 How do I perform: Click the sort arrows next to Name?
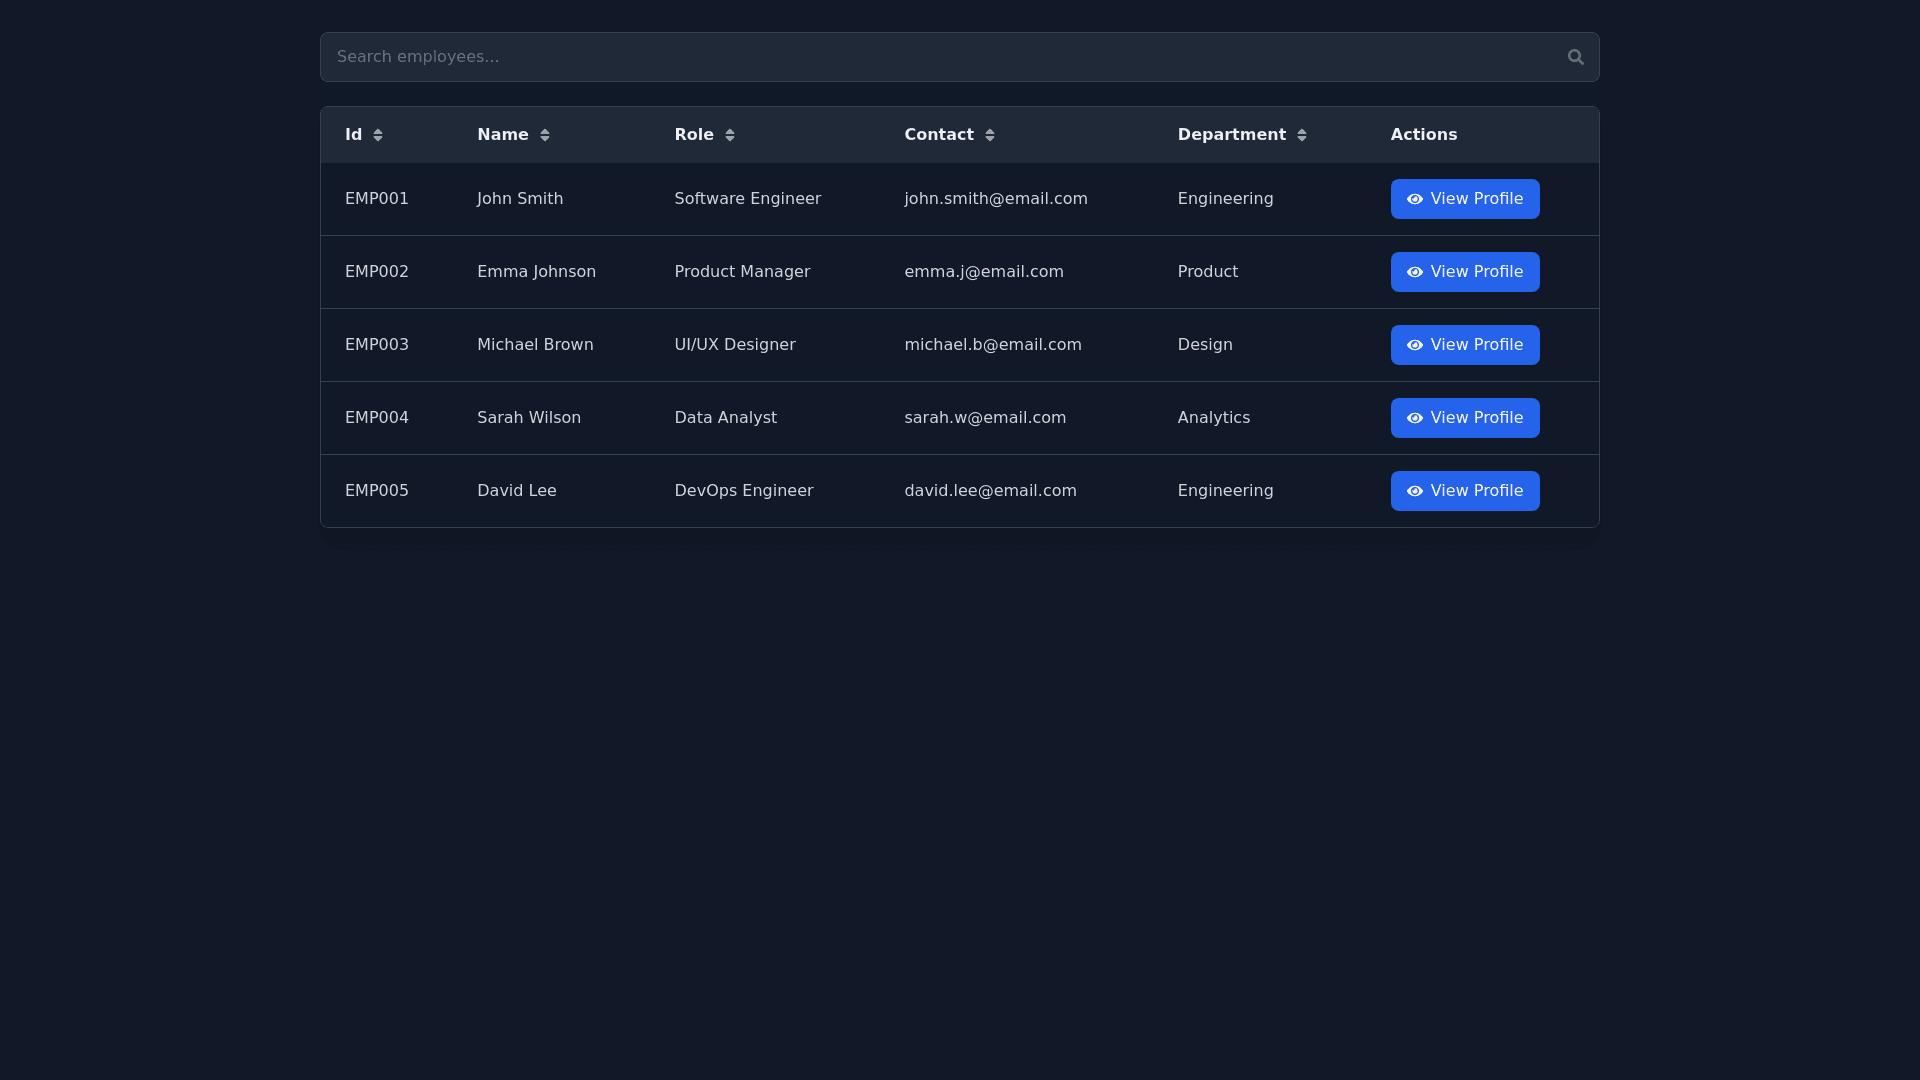coord(545,135)
